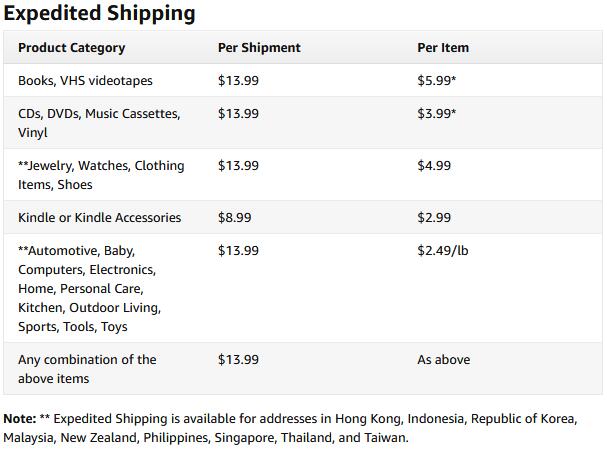Screen dimensions: 607x451
Task: Click the As above cell
Action: coord(443,359)
